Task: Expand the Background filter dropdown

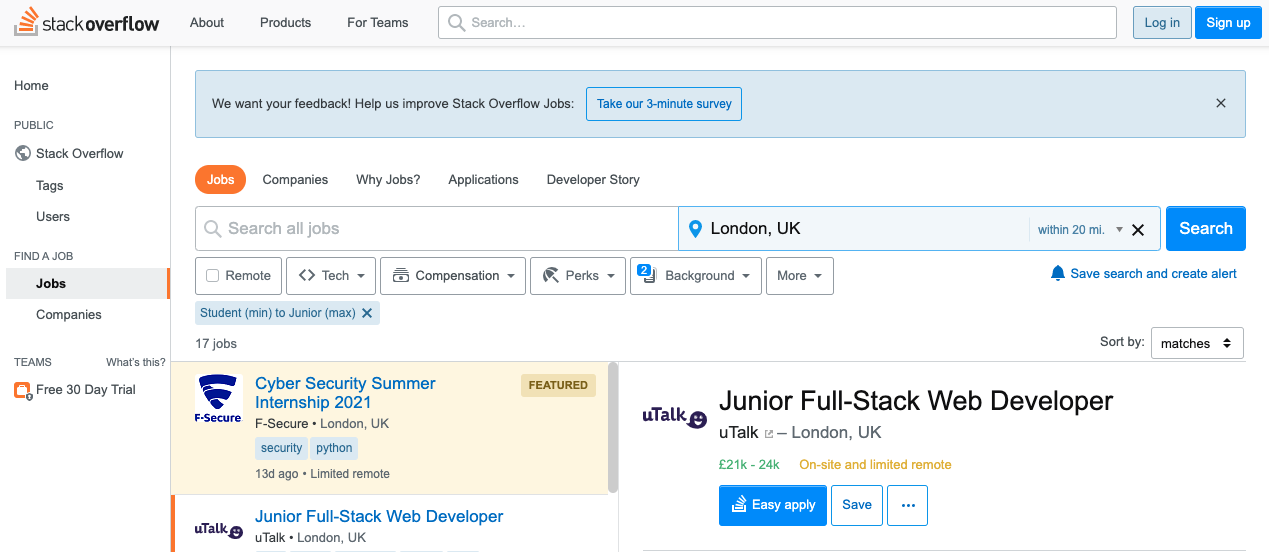Action: click(696, 276)
